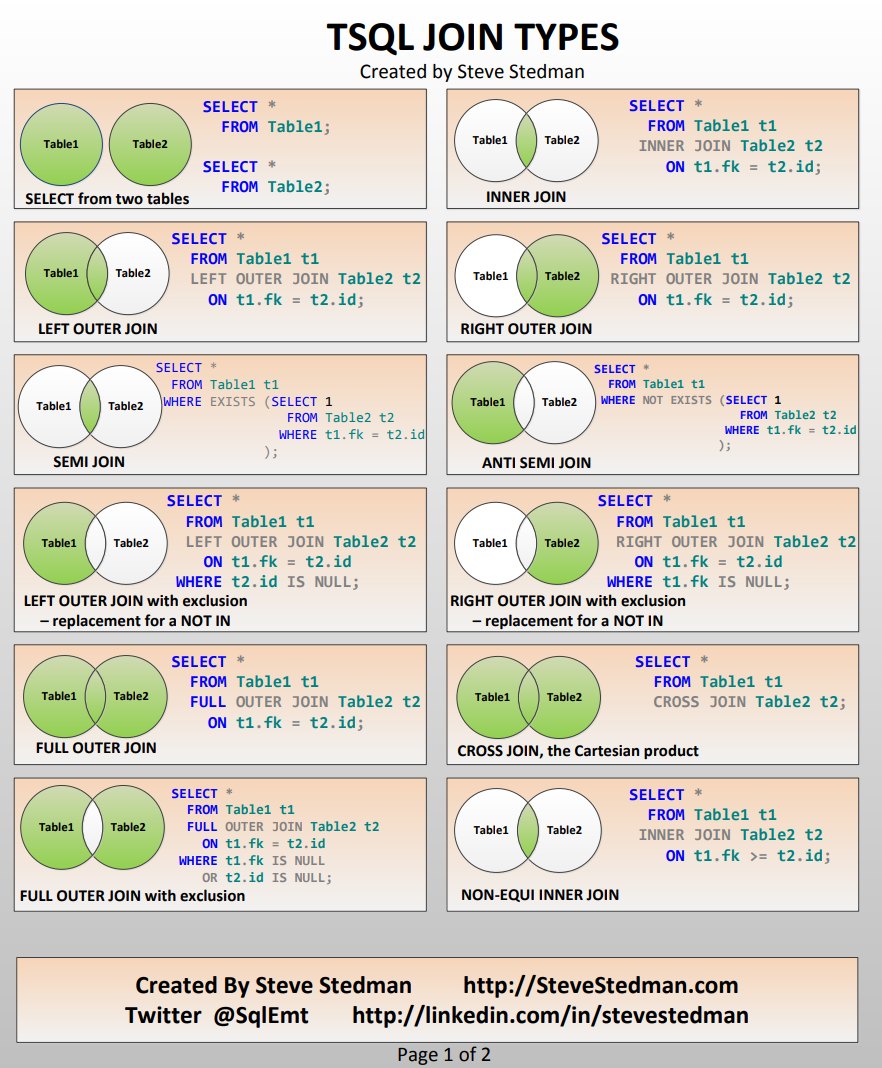Click the "FROM Table2;" code line
The image size is (882, 1068).
coord(276,187)
